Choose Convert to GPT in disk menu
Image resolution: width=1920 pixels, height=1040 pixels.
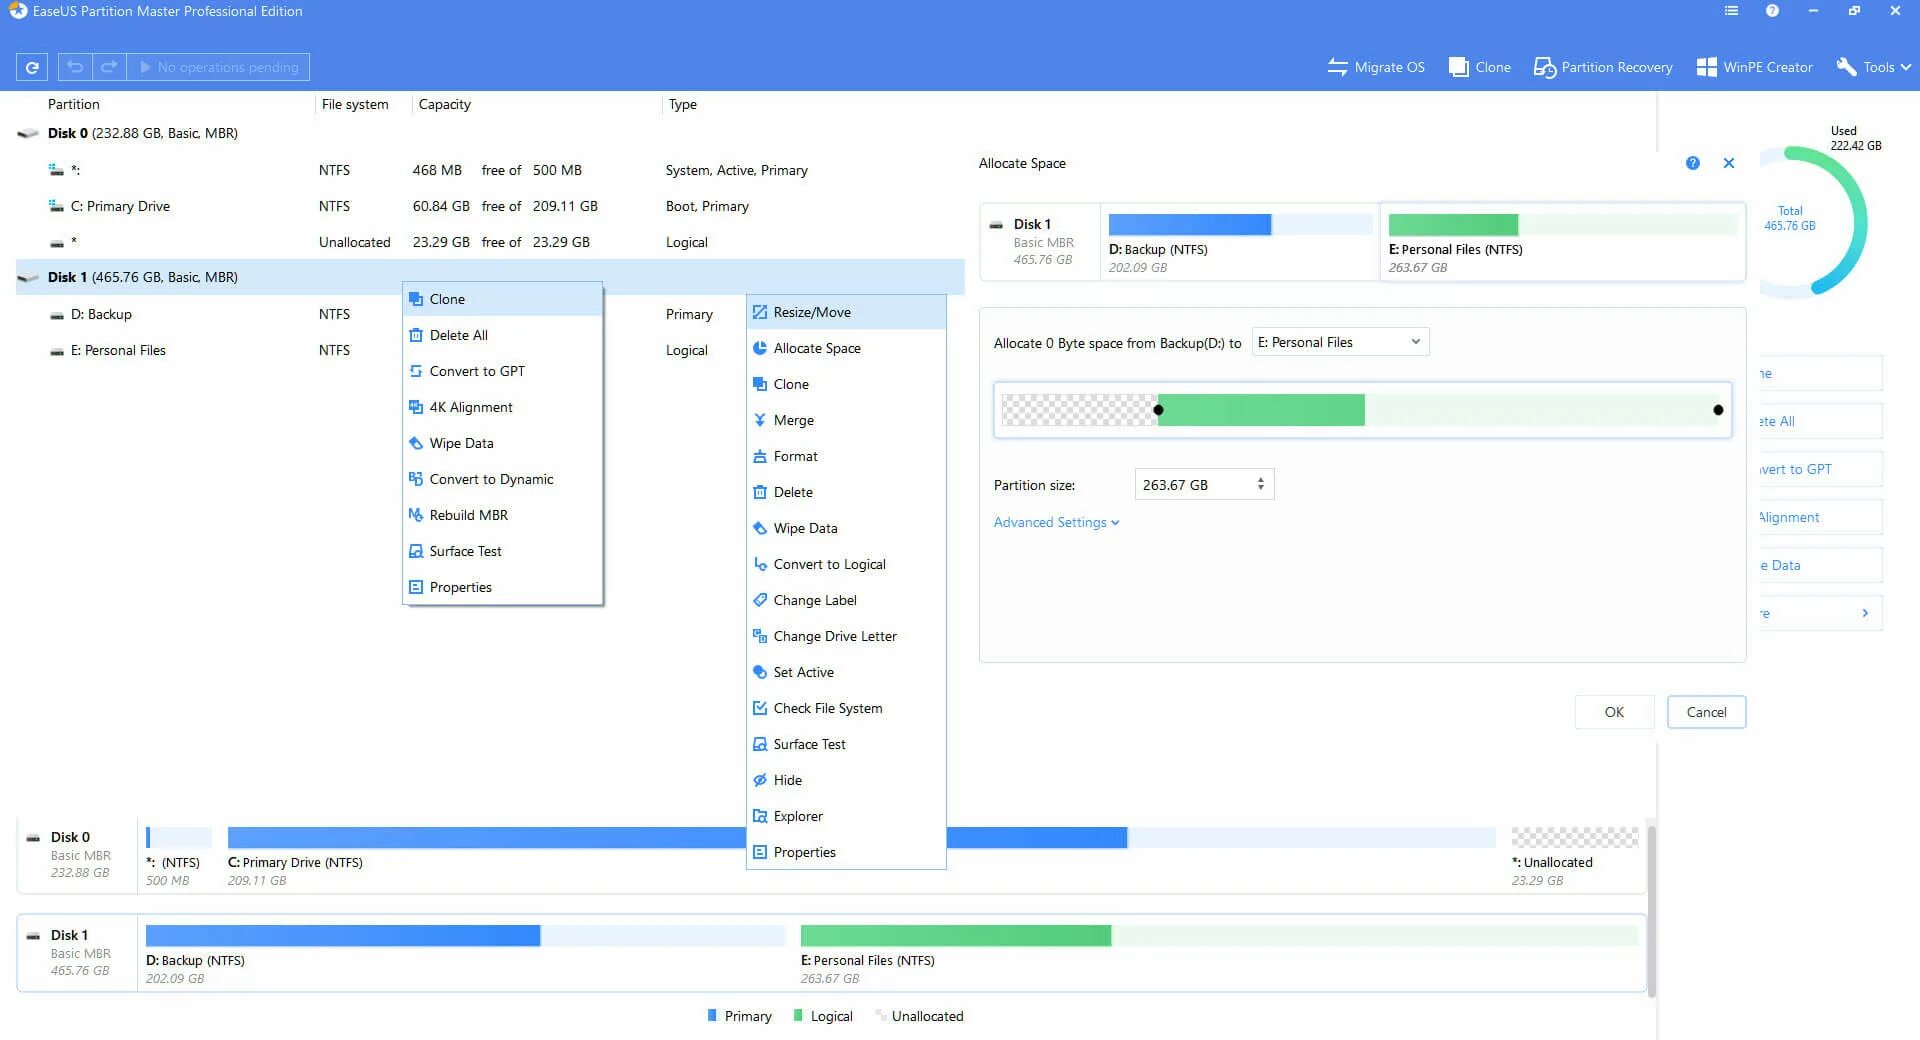(503, 371)
